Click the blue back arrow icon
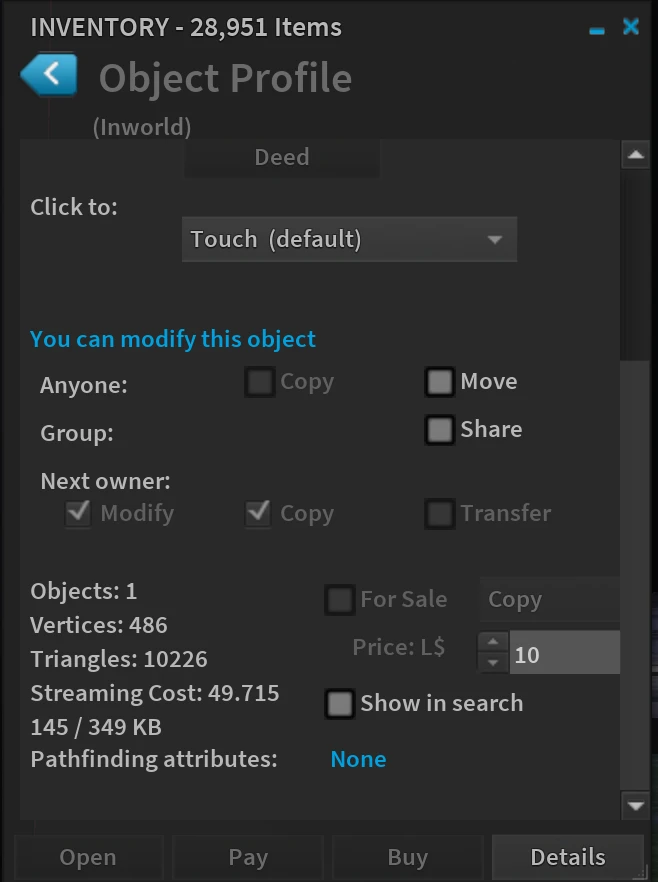 [x=48, y=75]
